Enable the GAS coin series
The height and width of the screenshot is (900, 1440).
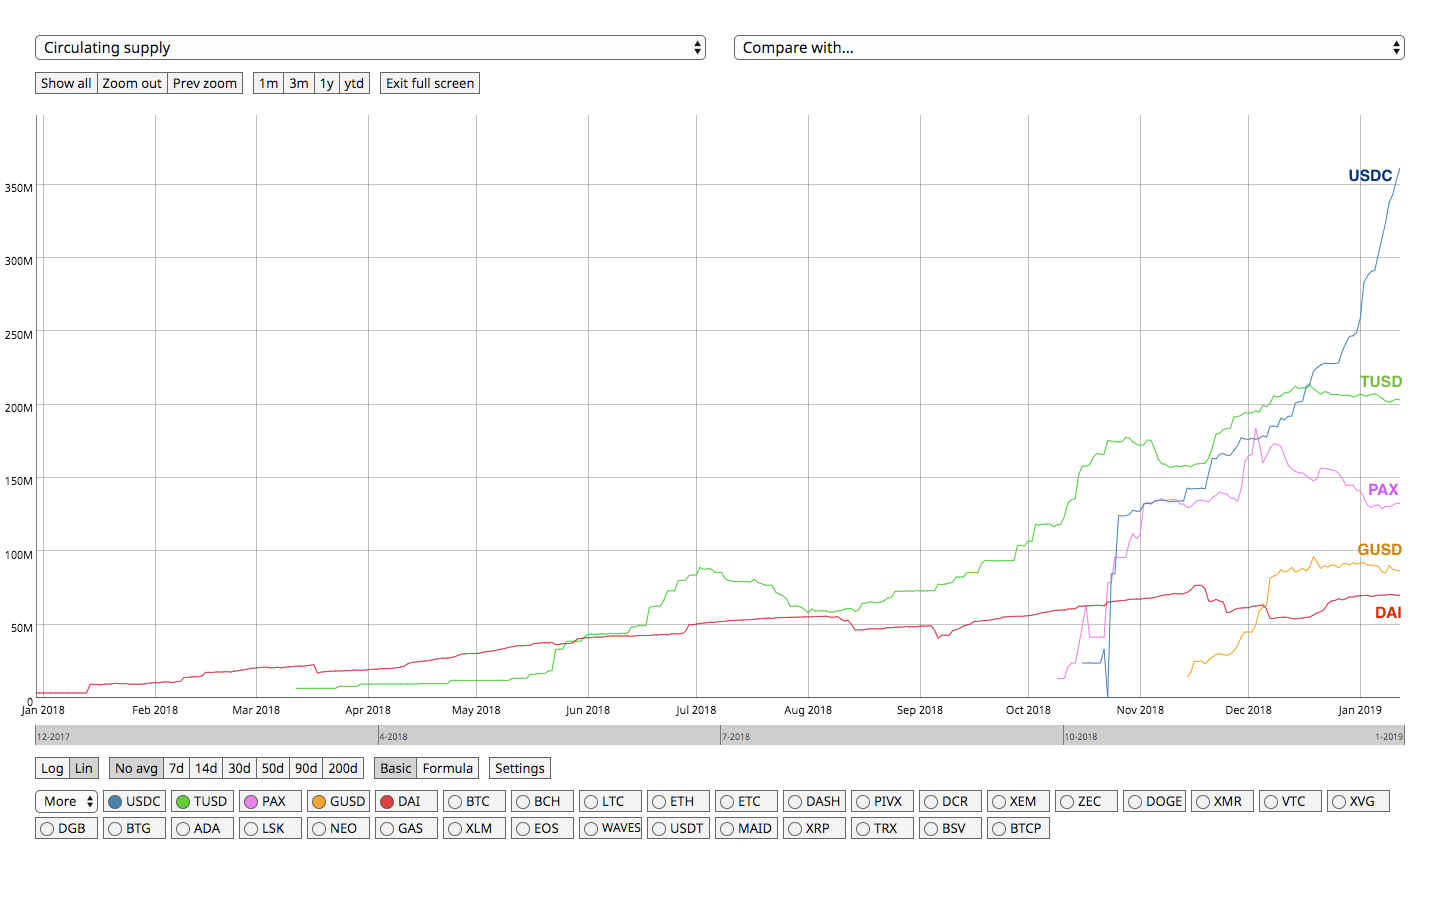click(x=406, y=829)
